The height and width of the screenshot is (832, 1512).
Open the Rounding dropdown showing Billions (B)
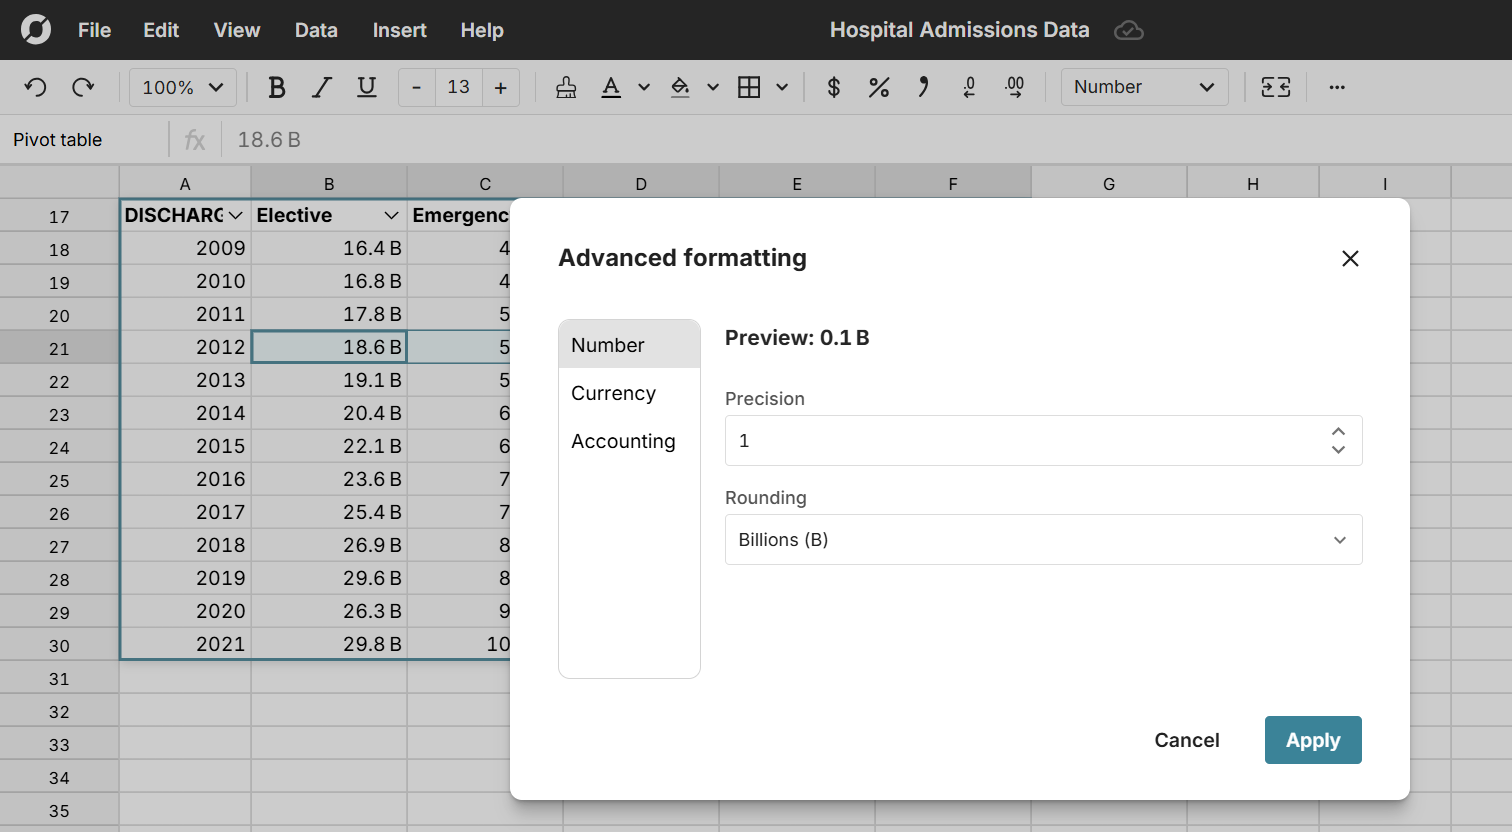(1043, 539)
